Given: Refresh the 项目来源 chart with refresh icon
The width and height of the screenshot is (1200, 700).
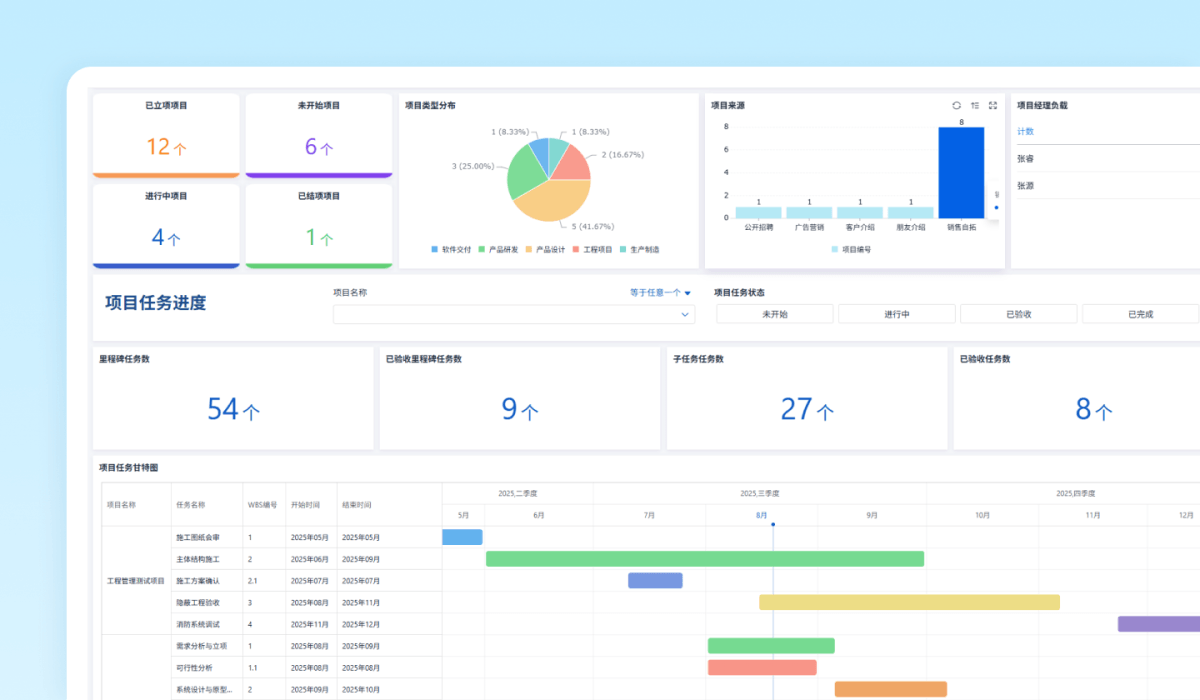Looking at the screenshot, I should click(x=956, y=105).
